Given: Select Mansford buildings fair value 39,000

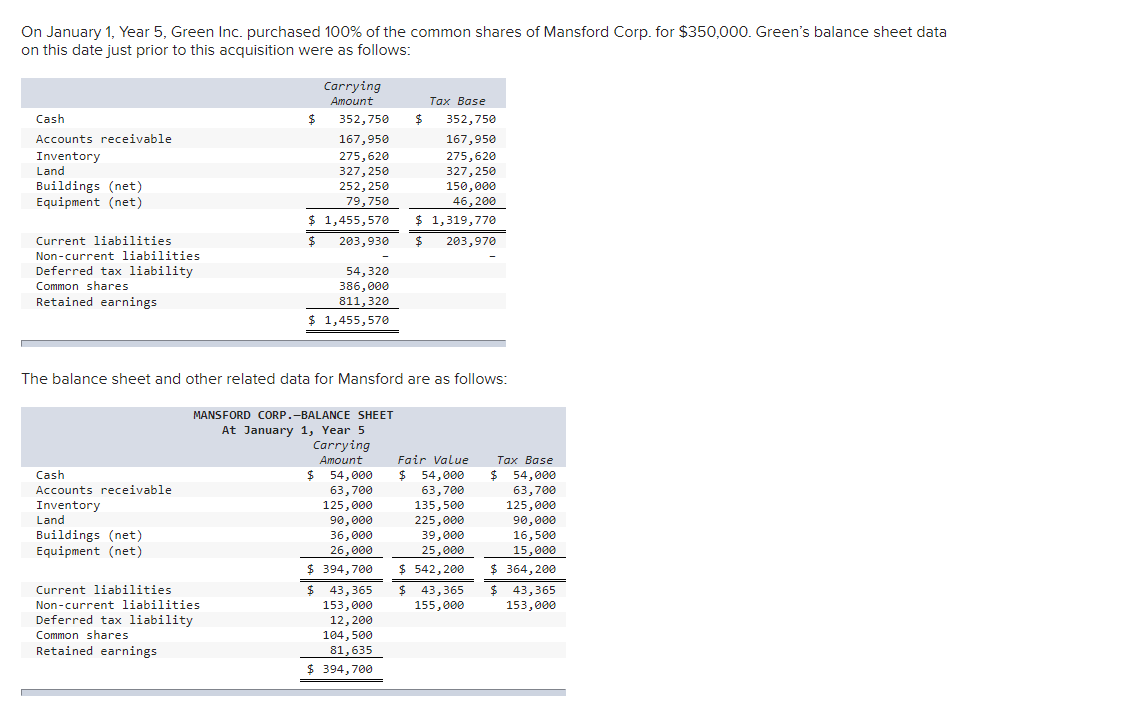Looking at the screenshot, I should click(x=442, y=535).
